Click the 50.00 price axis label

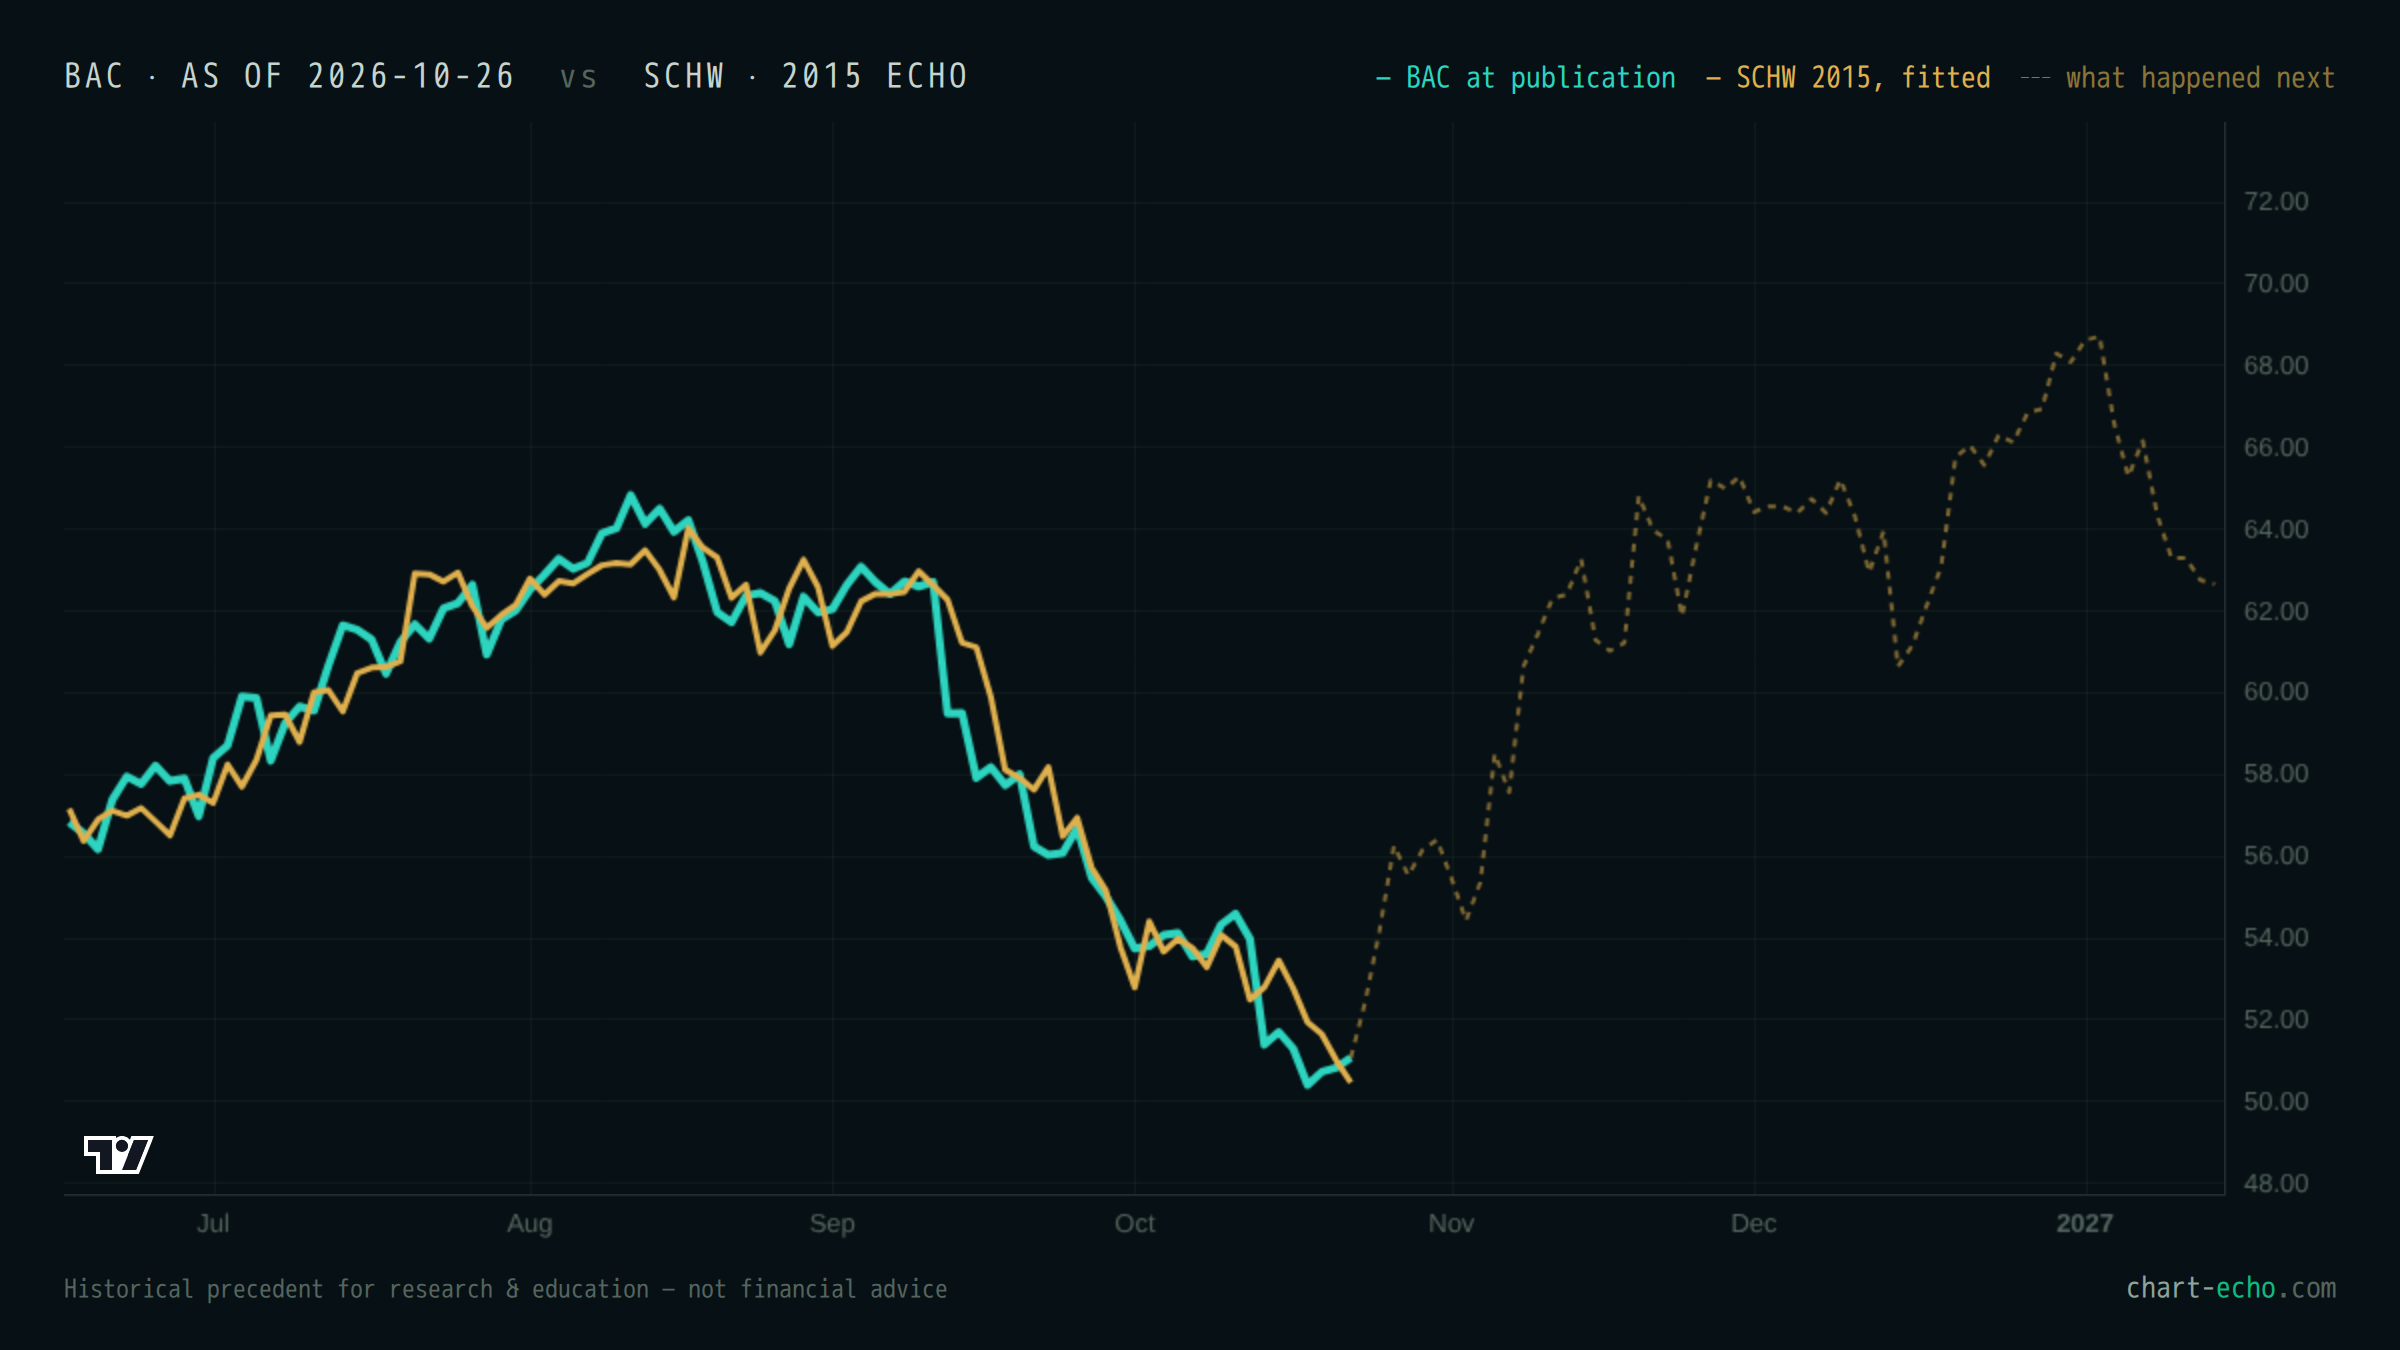(x=2276, y=1102)
